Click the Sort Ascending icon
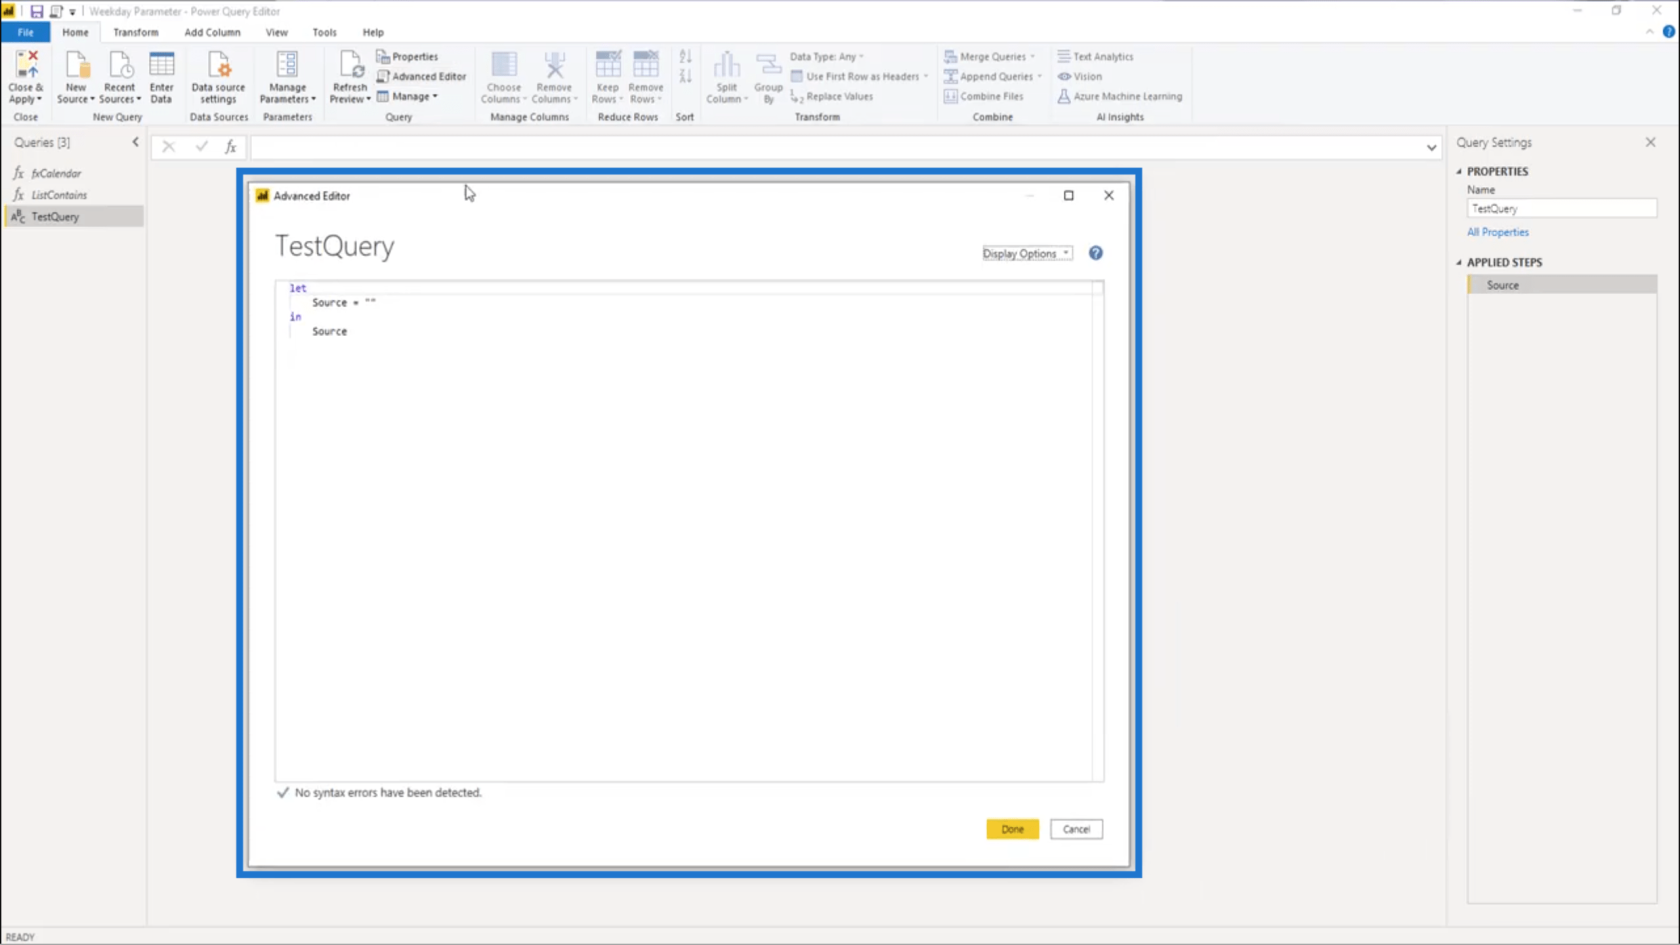The image size is (1680, 945). coord(685,57)
